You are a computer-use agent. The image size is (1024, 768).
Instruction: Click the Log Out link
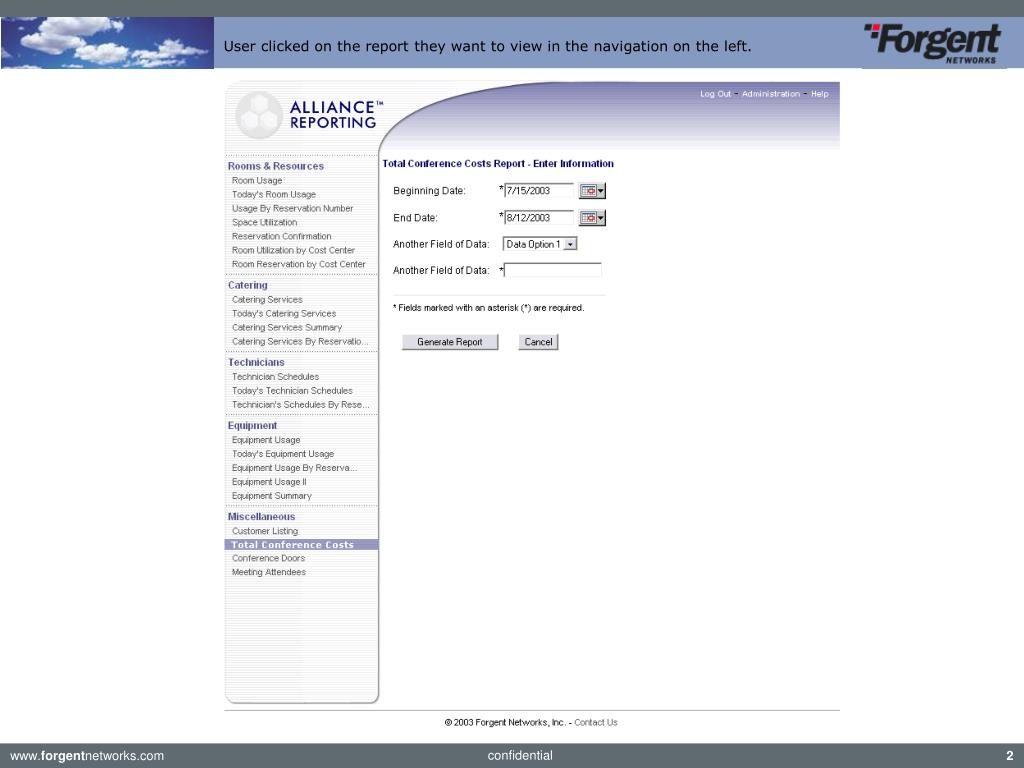(715, 94)
